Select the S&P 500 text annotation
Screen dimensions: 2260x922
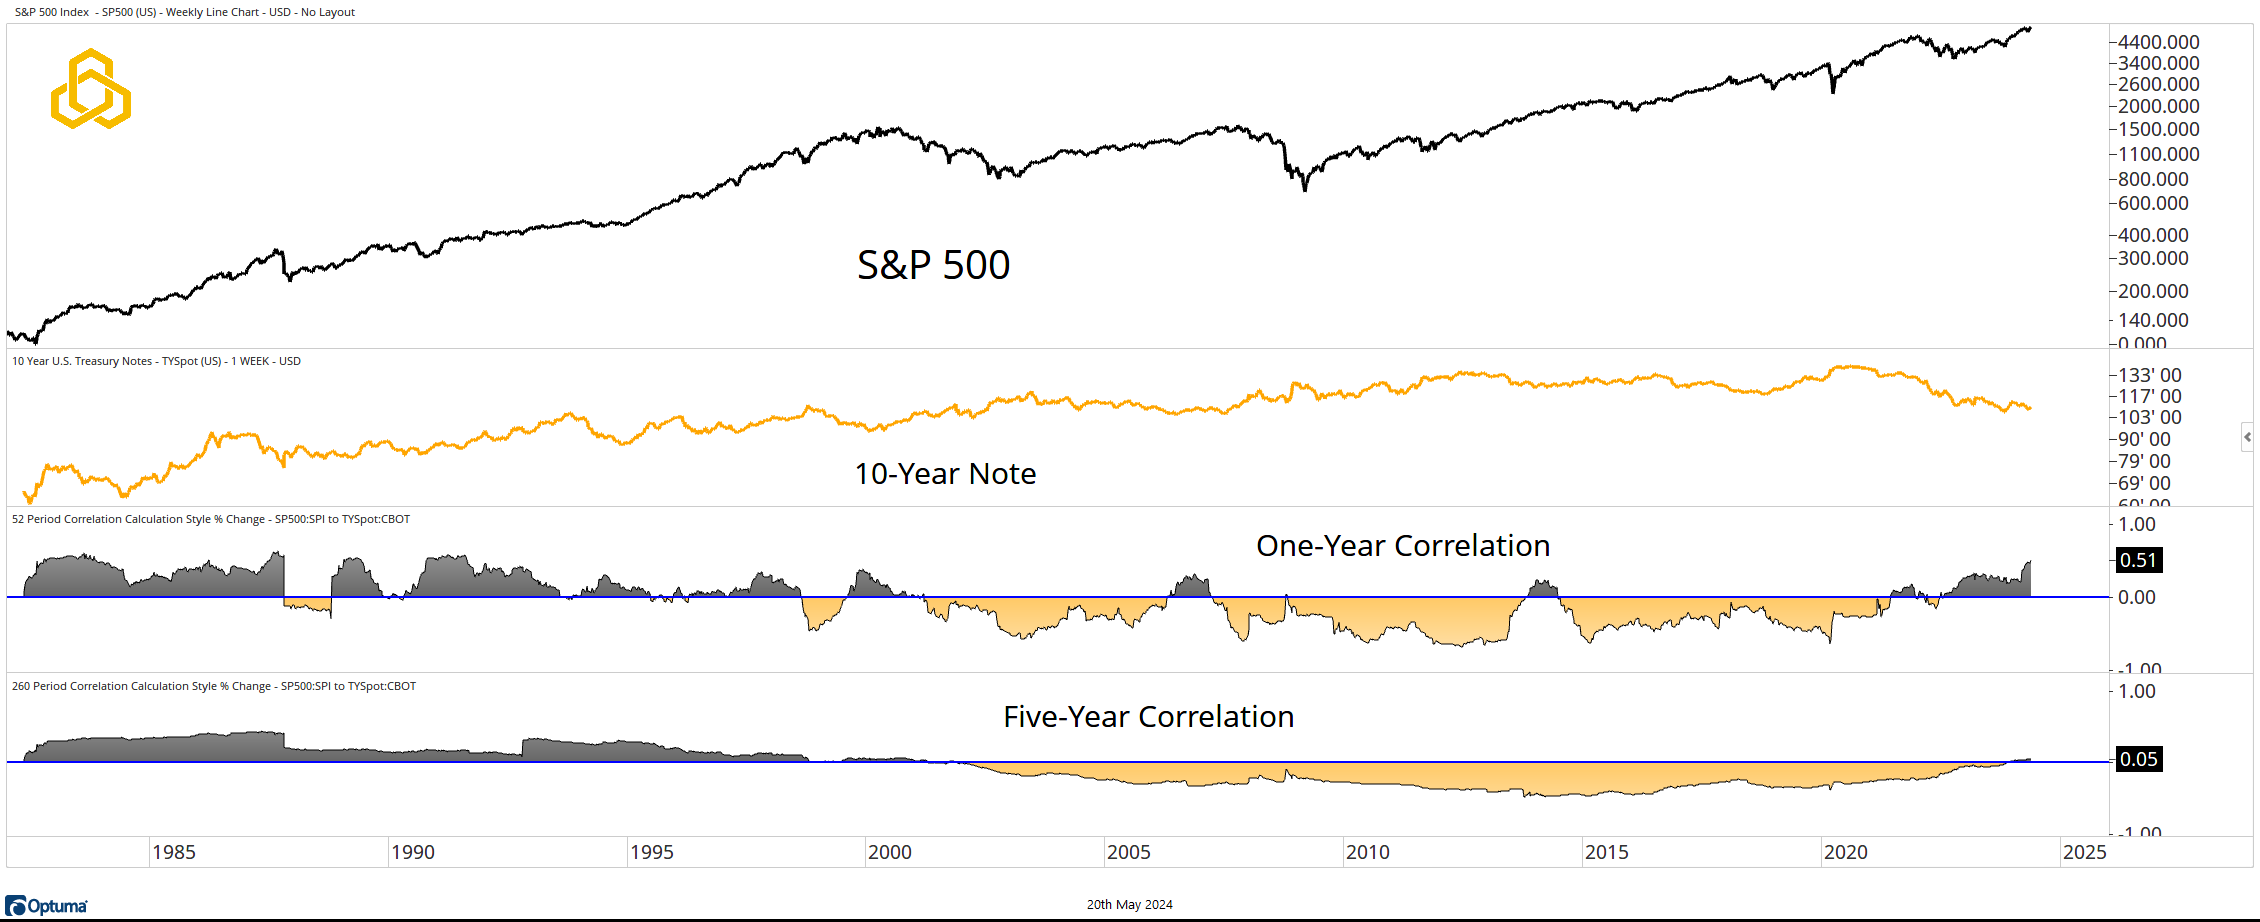coord(933,265)
